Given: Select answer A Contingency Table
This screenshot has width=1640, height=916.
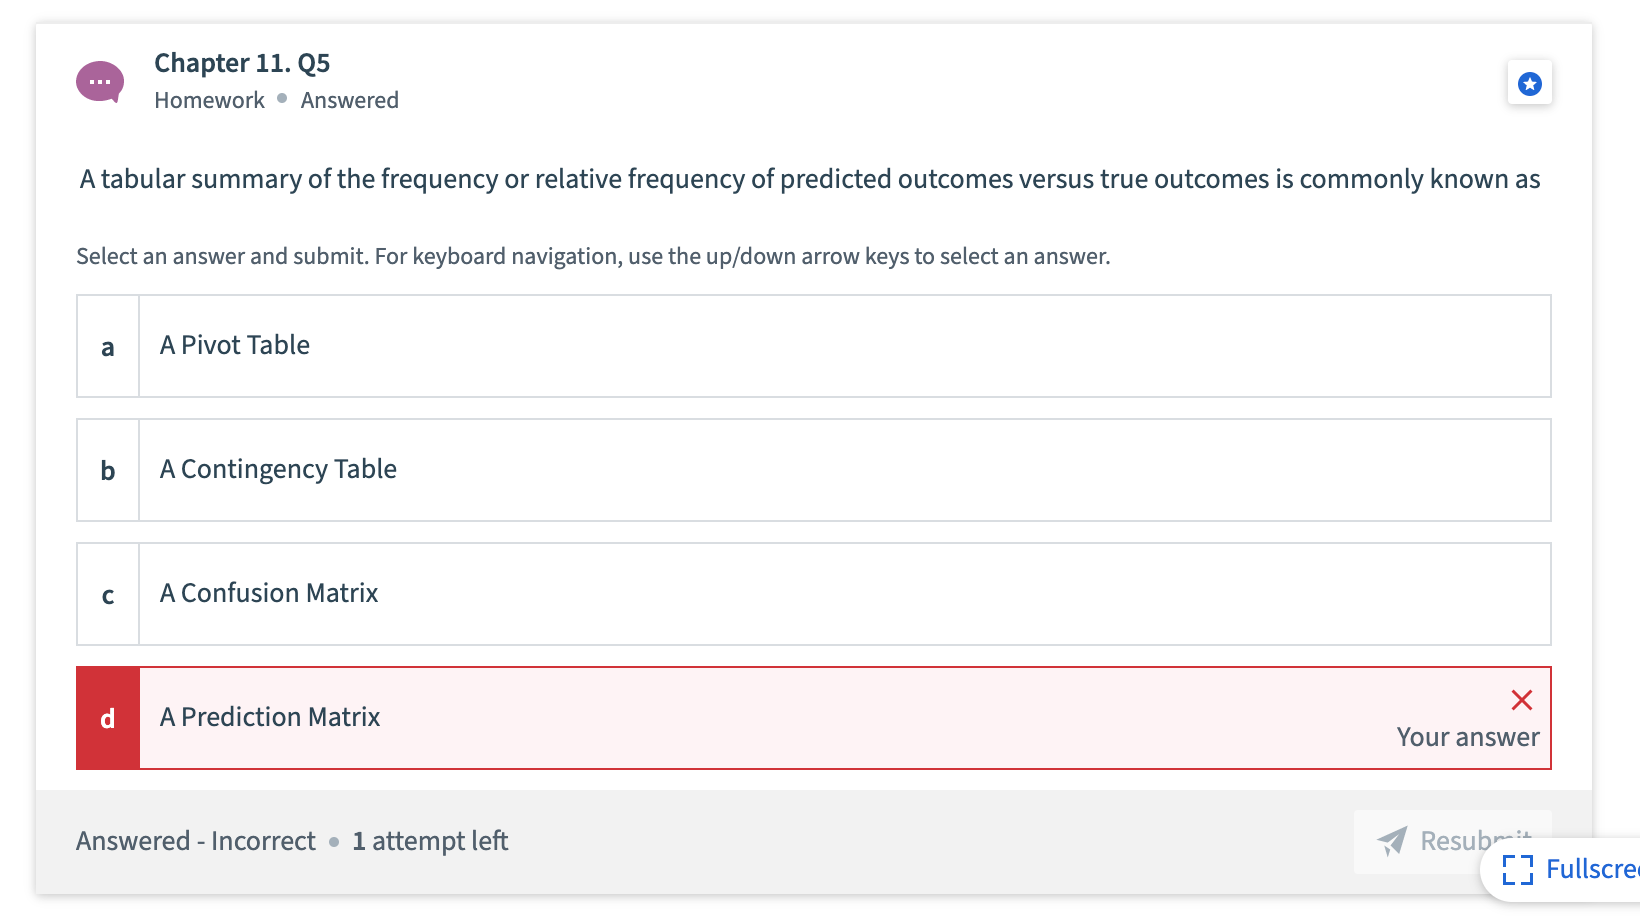Looking at the screenshot, I should (x=814, y=470).
